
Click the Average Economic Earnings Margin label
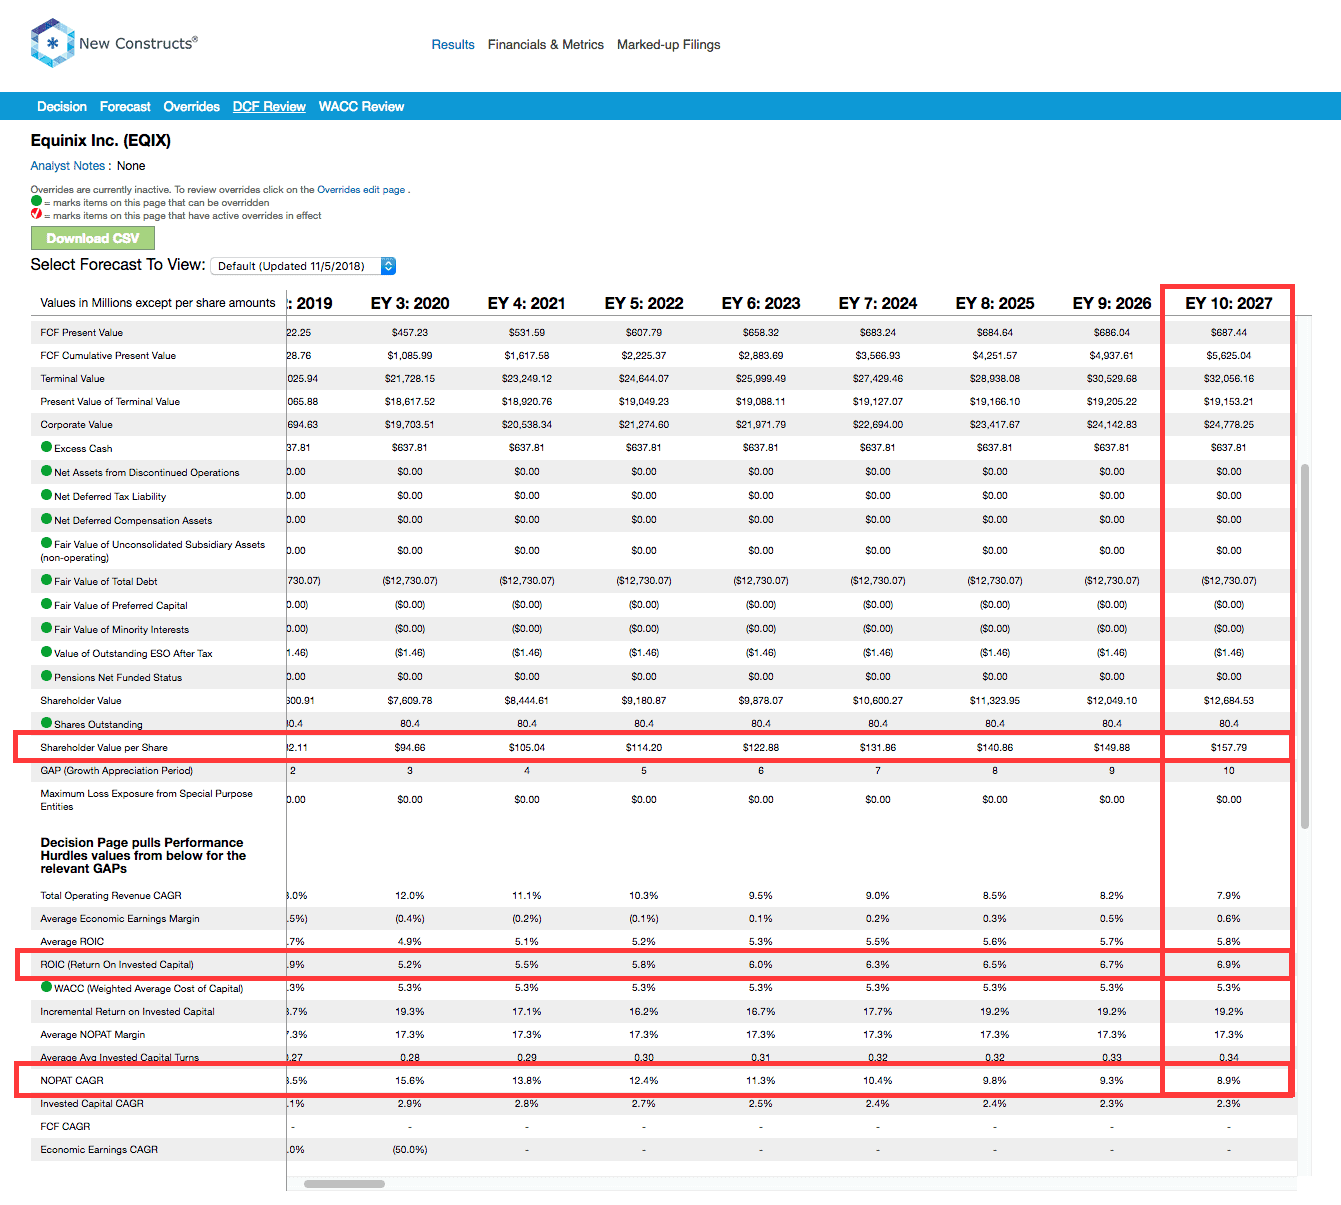(x=120, y=918)
